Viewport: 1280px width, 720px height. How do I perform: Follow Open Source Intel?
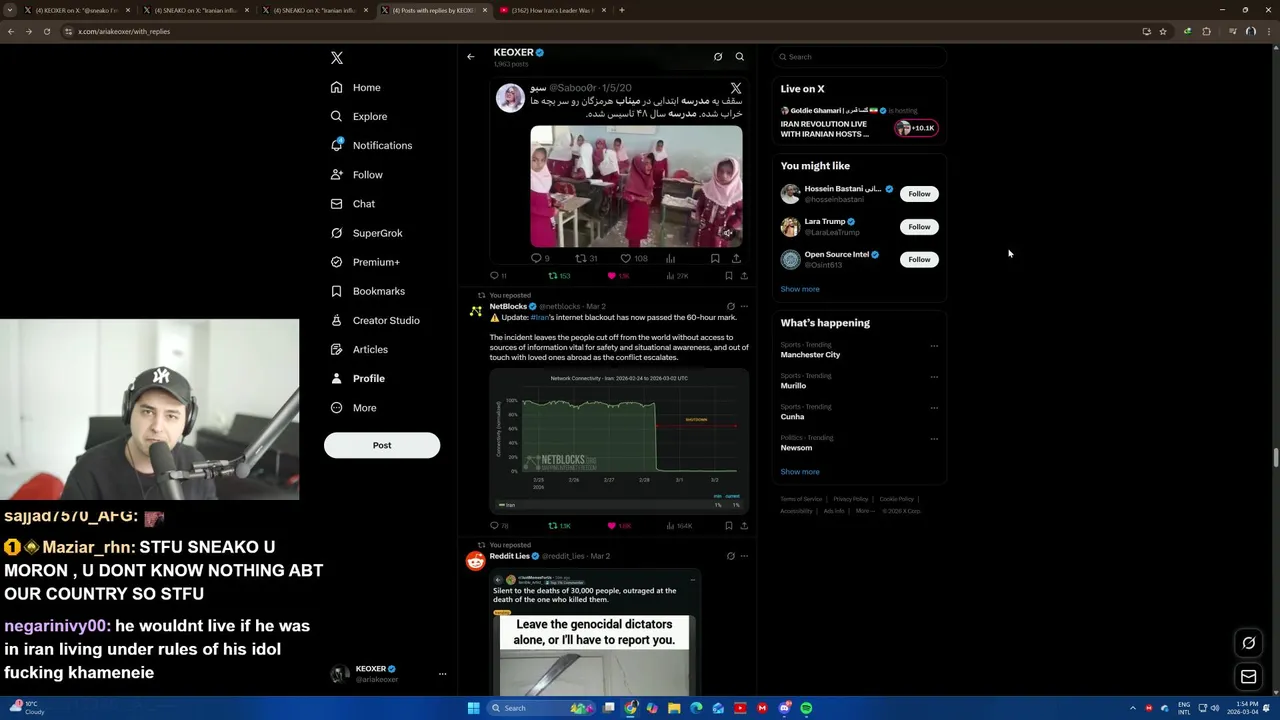pos(919,260)
